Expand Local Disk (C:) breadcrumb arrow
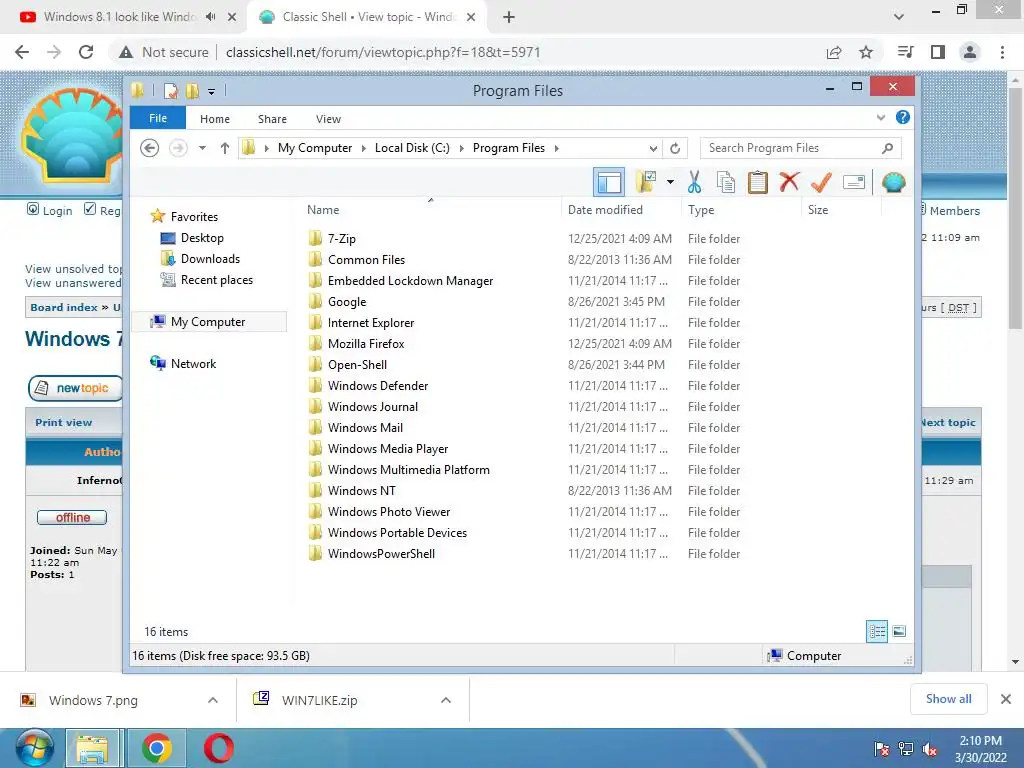The image size is (1024, 768). (x=462, y=148)
